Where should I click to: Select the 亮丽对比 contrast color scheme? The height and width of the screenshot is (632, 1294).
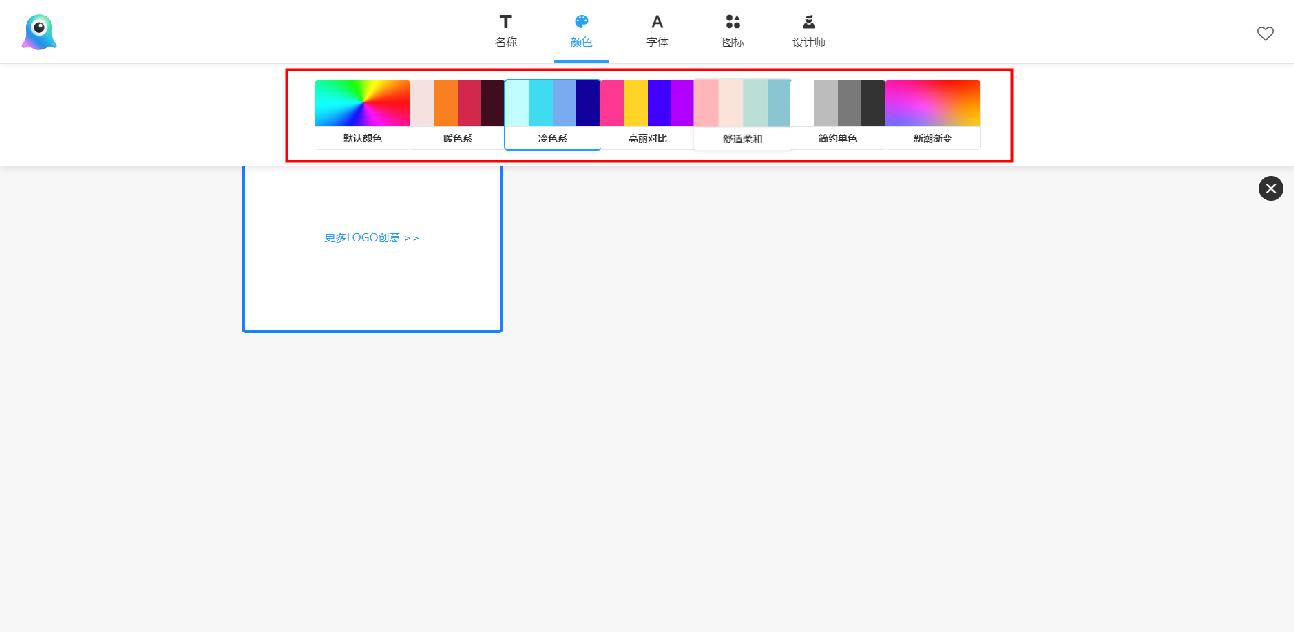[648, 137]
